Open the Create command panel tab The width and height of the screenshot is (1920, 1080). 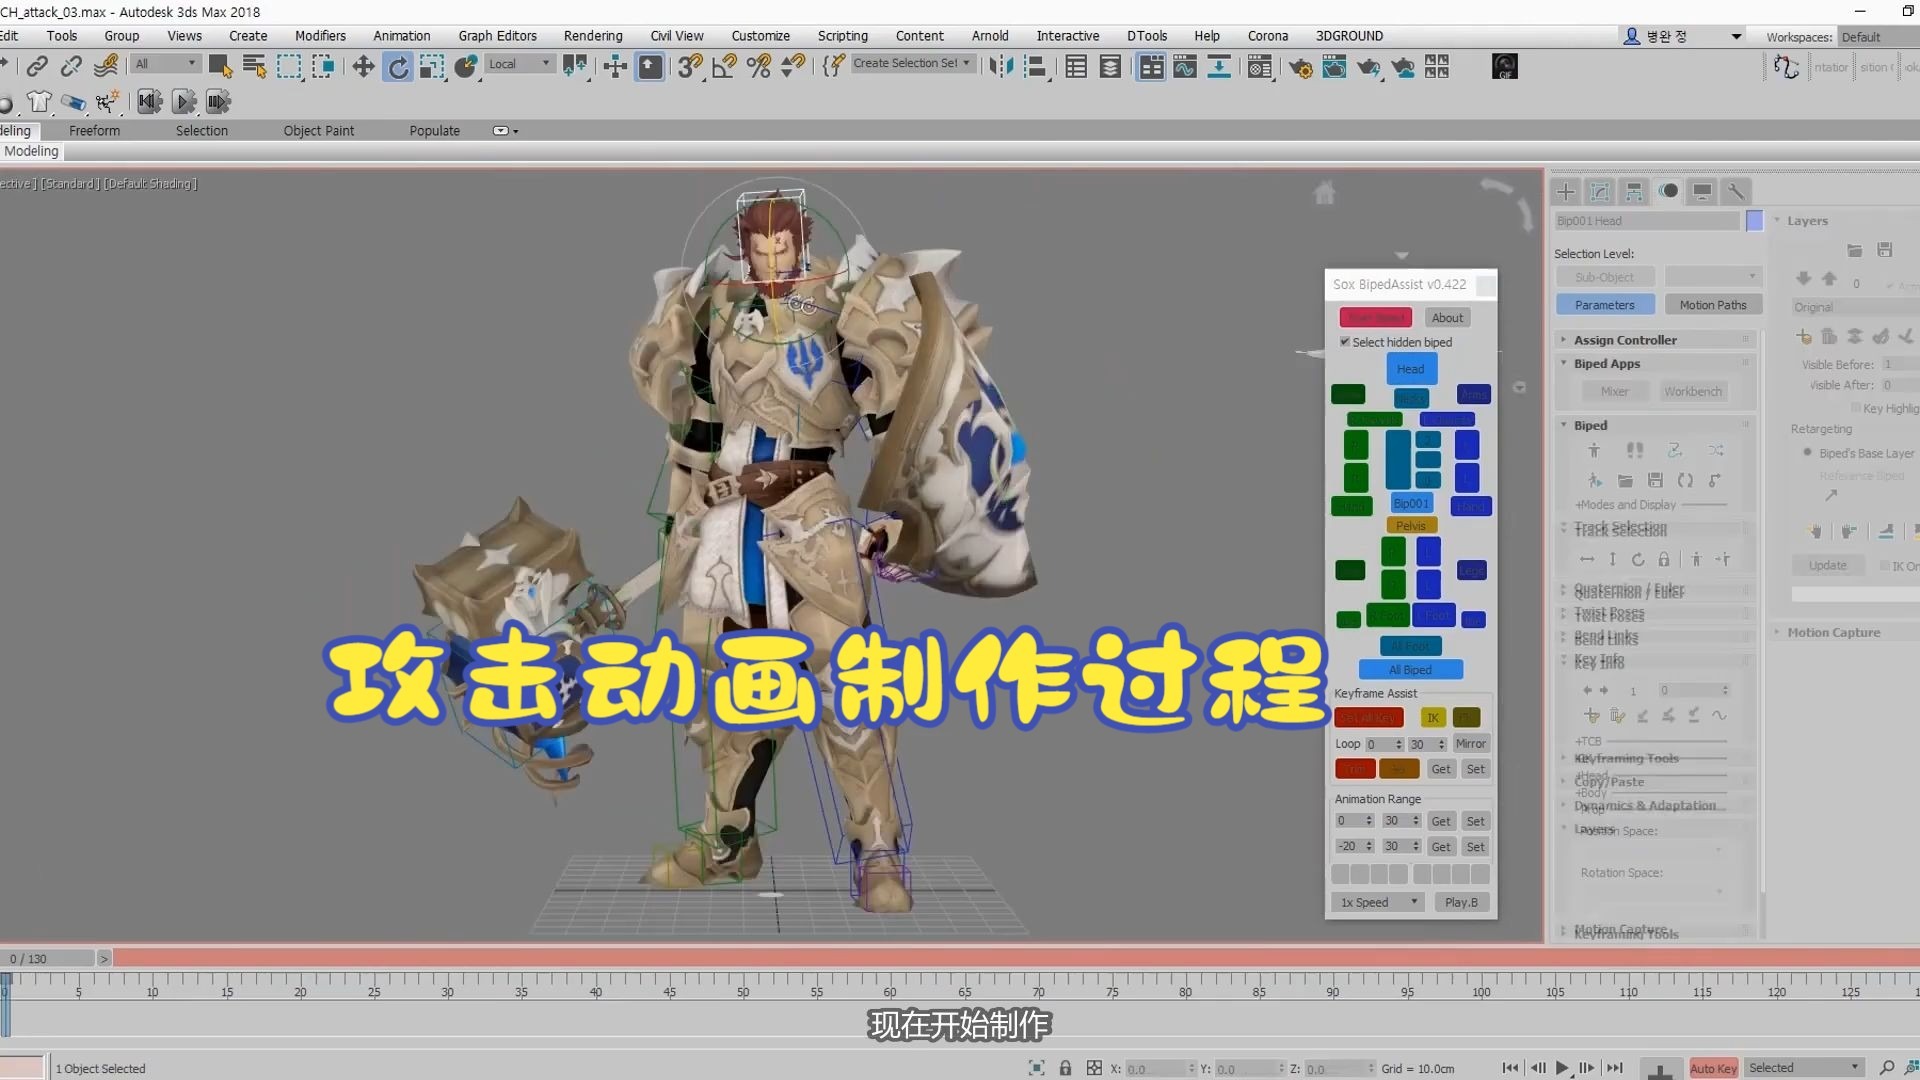pos(1566,191)
